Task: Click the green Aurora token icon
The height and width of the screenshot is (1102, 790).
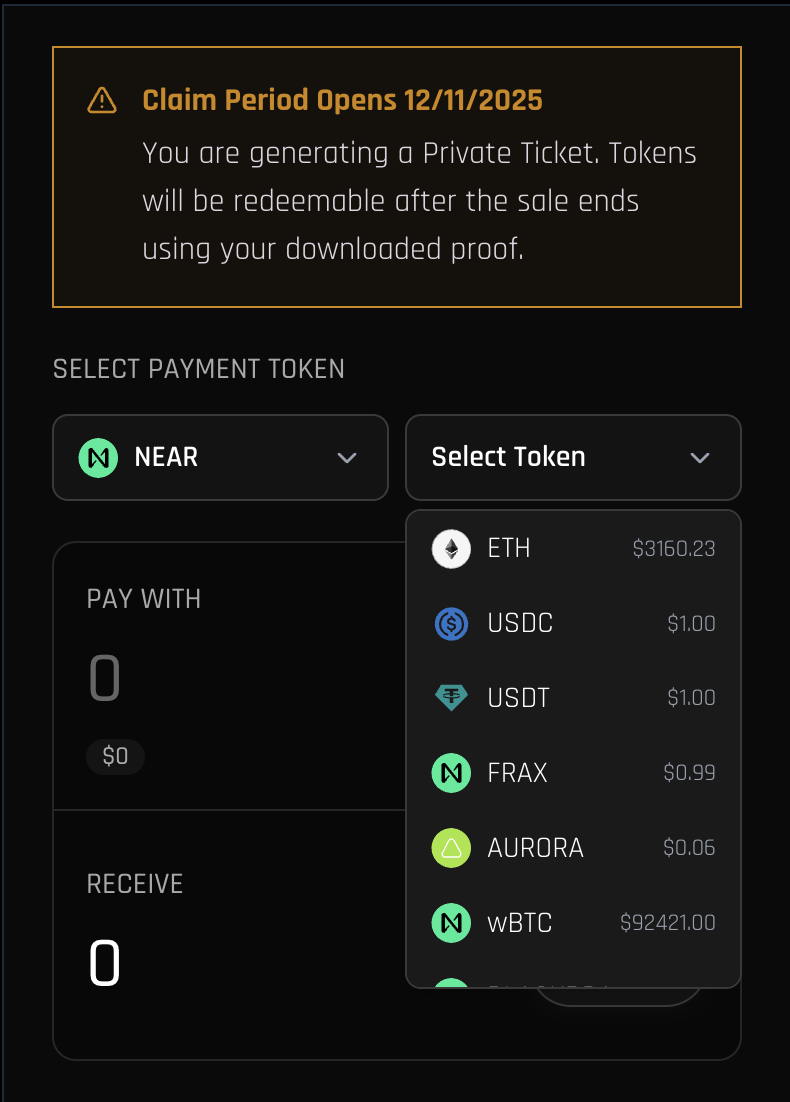Action: tap(451, 848)
